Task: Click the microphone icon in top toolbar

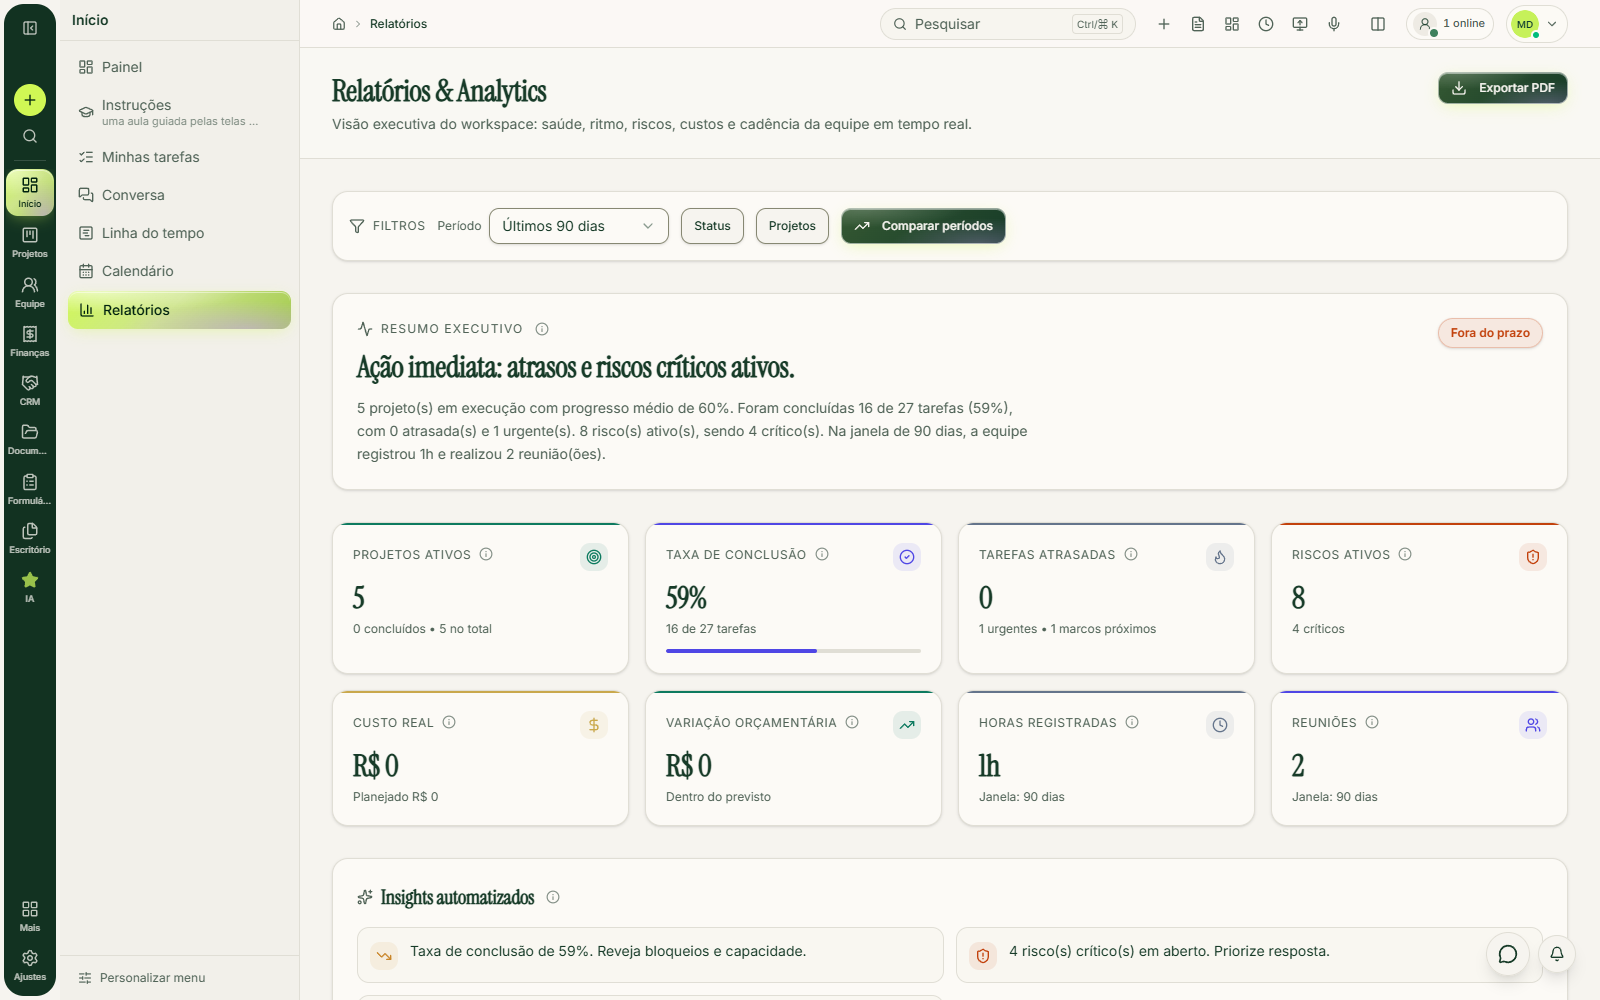Action: pos(1334,24)
